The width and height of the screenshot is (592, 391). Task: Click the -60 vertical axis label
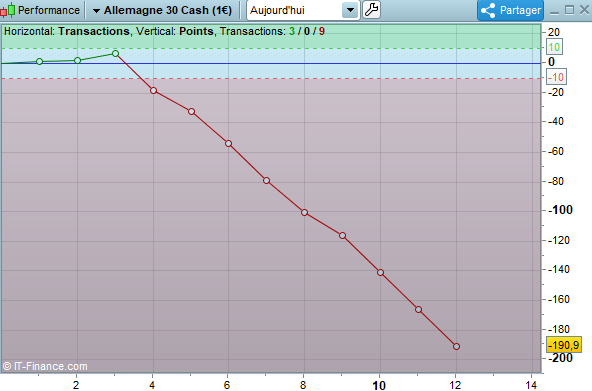pyautogui.click(x=556, y=151)
